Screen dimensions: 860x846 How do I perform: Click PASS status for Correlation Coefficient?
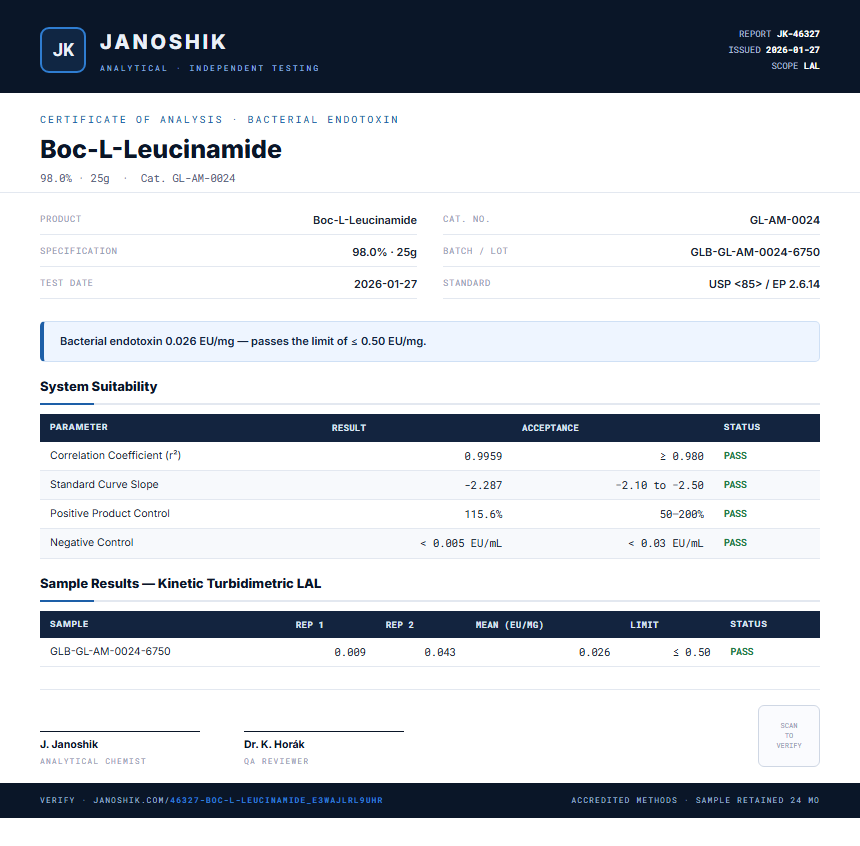(735, 456)
